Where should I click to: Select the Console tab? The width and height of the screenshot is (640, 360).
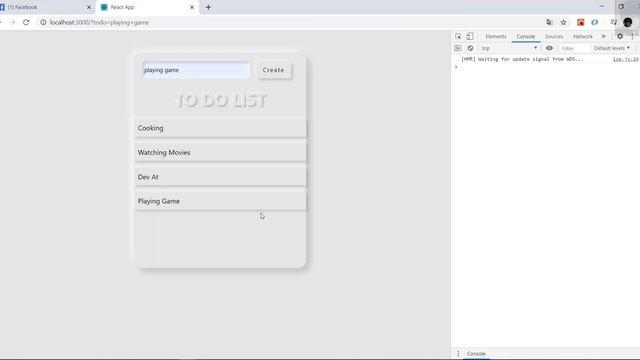pos(526,36)
